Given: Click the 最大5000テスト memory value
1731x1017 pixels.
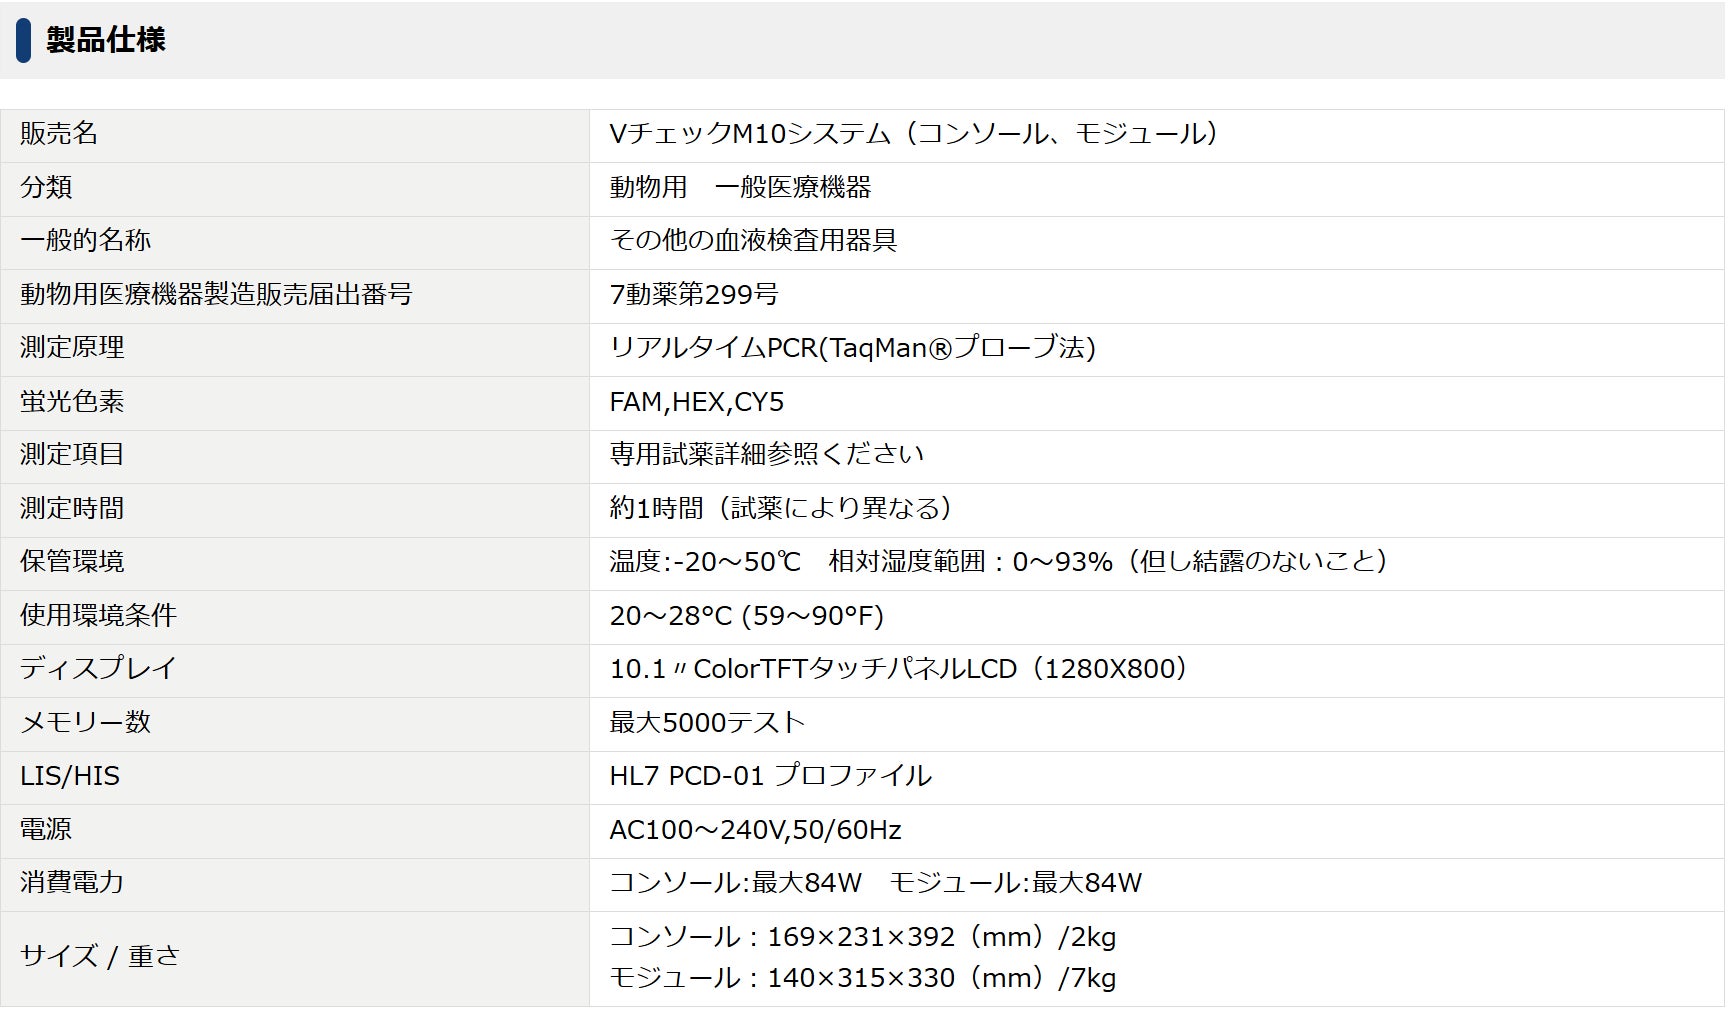Looking at the screenshot, I should (x=707, y=722).
